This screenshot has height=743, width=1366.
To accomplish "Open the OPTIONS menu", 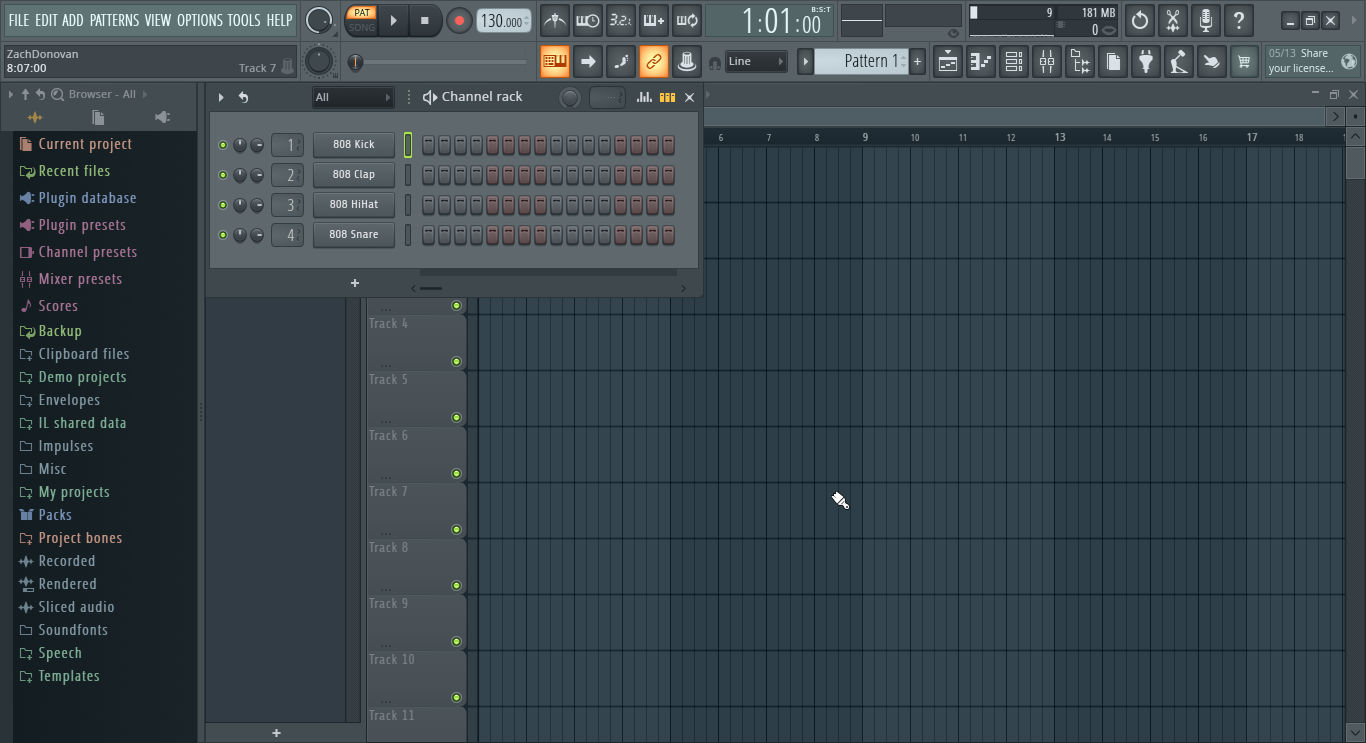I will click(199, 20).
